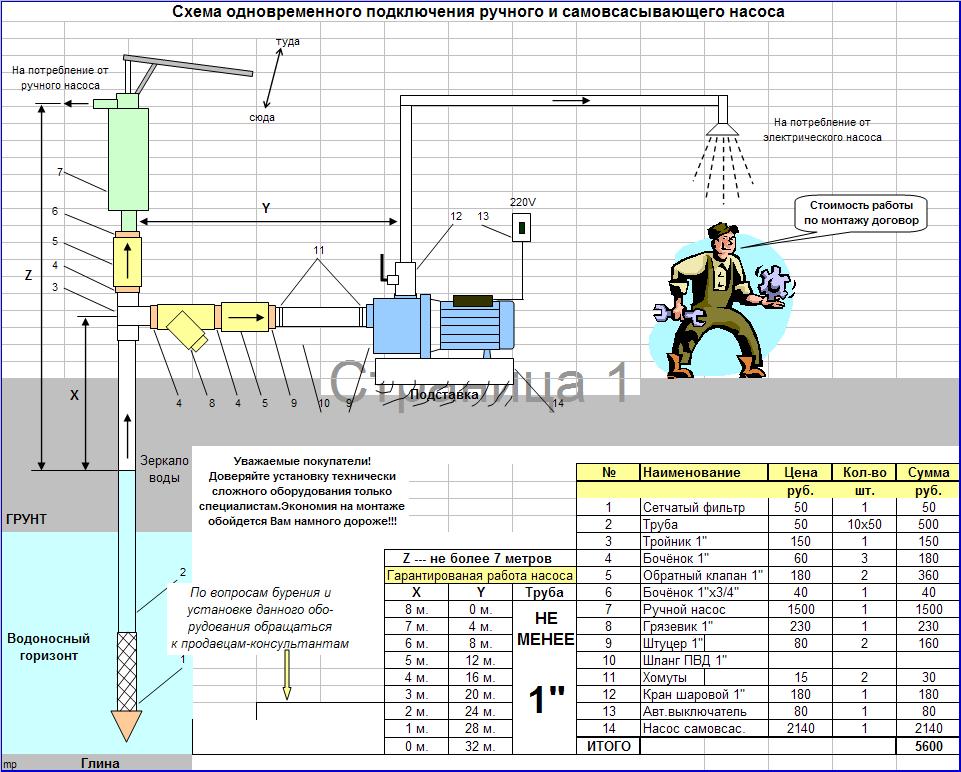Image resolution: width=961 pixels, height=772 pixels.
Task: Click the 'Штуцер 1"' cell
Action: 704,643
